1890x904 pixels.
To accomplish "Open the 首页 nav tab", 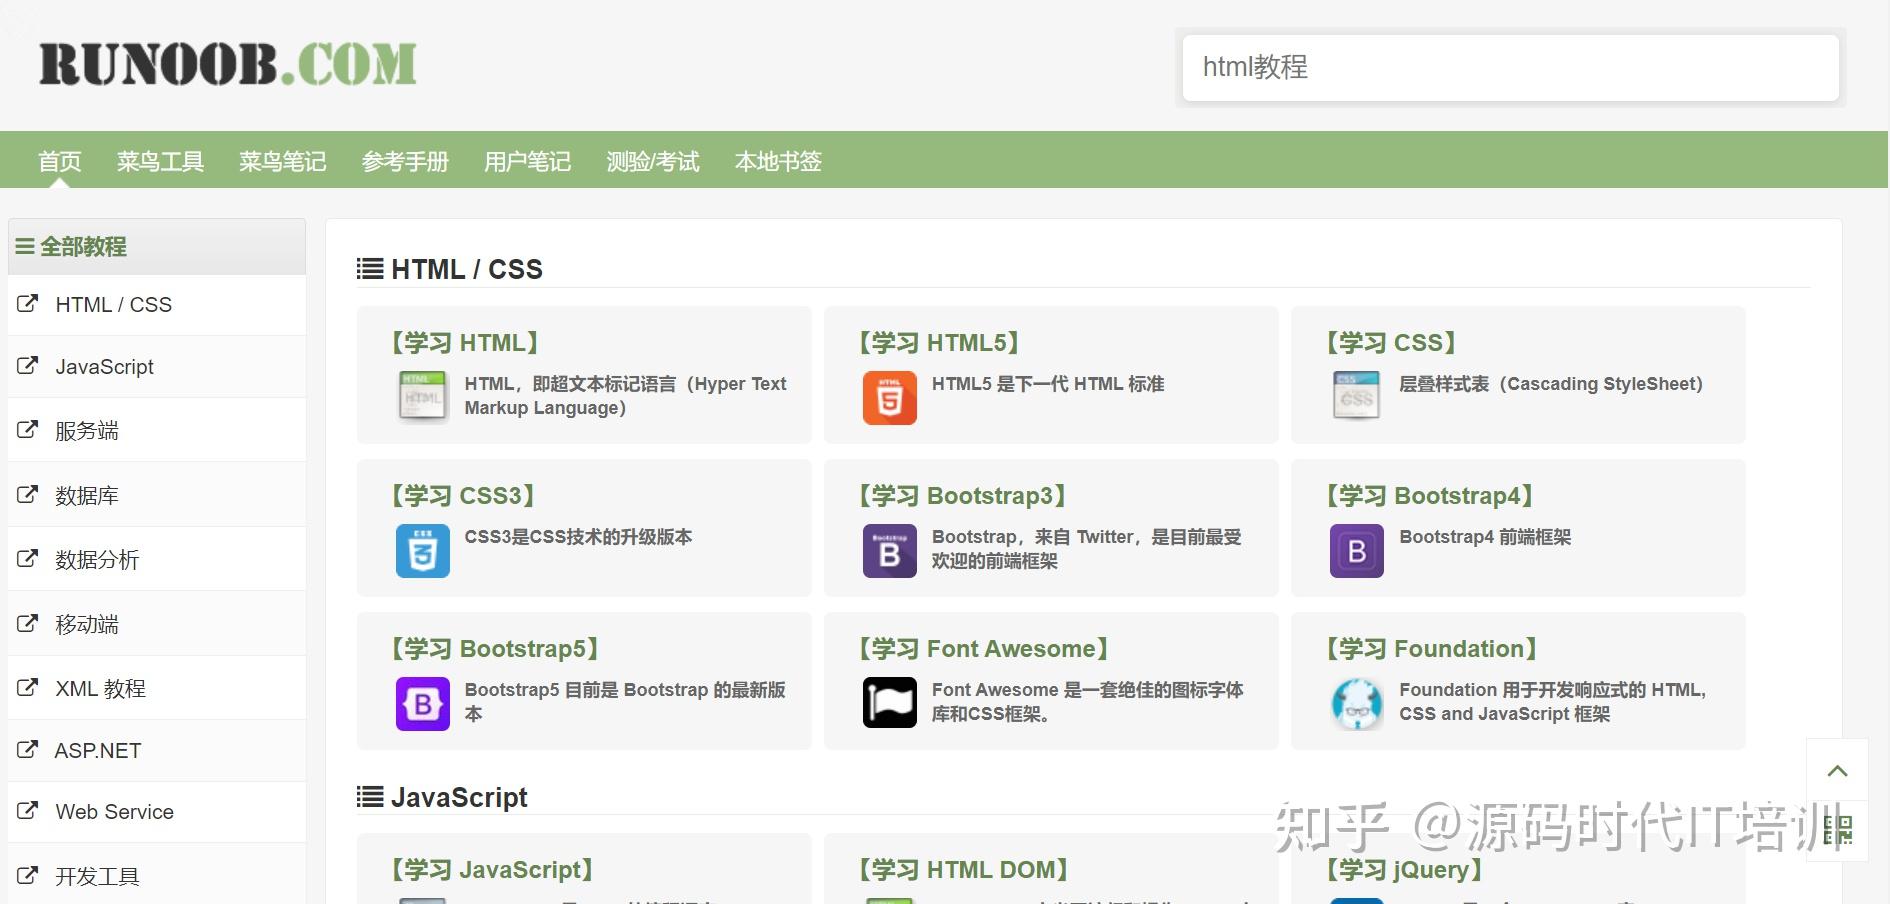I will 60,161.
